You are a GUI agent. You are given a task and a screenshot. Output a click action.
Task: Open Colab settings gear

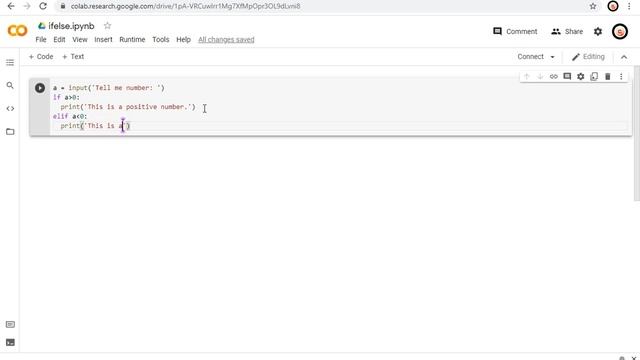[x=598, y=31]
